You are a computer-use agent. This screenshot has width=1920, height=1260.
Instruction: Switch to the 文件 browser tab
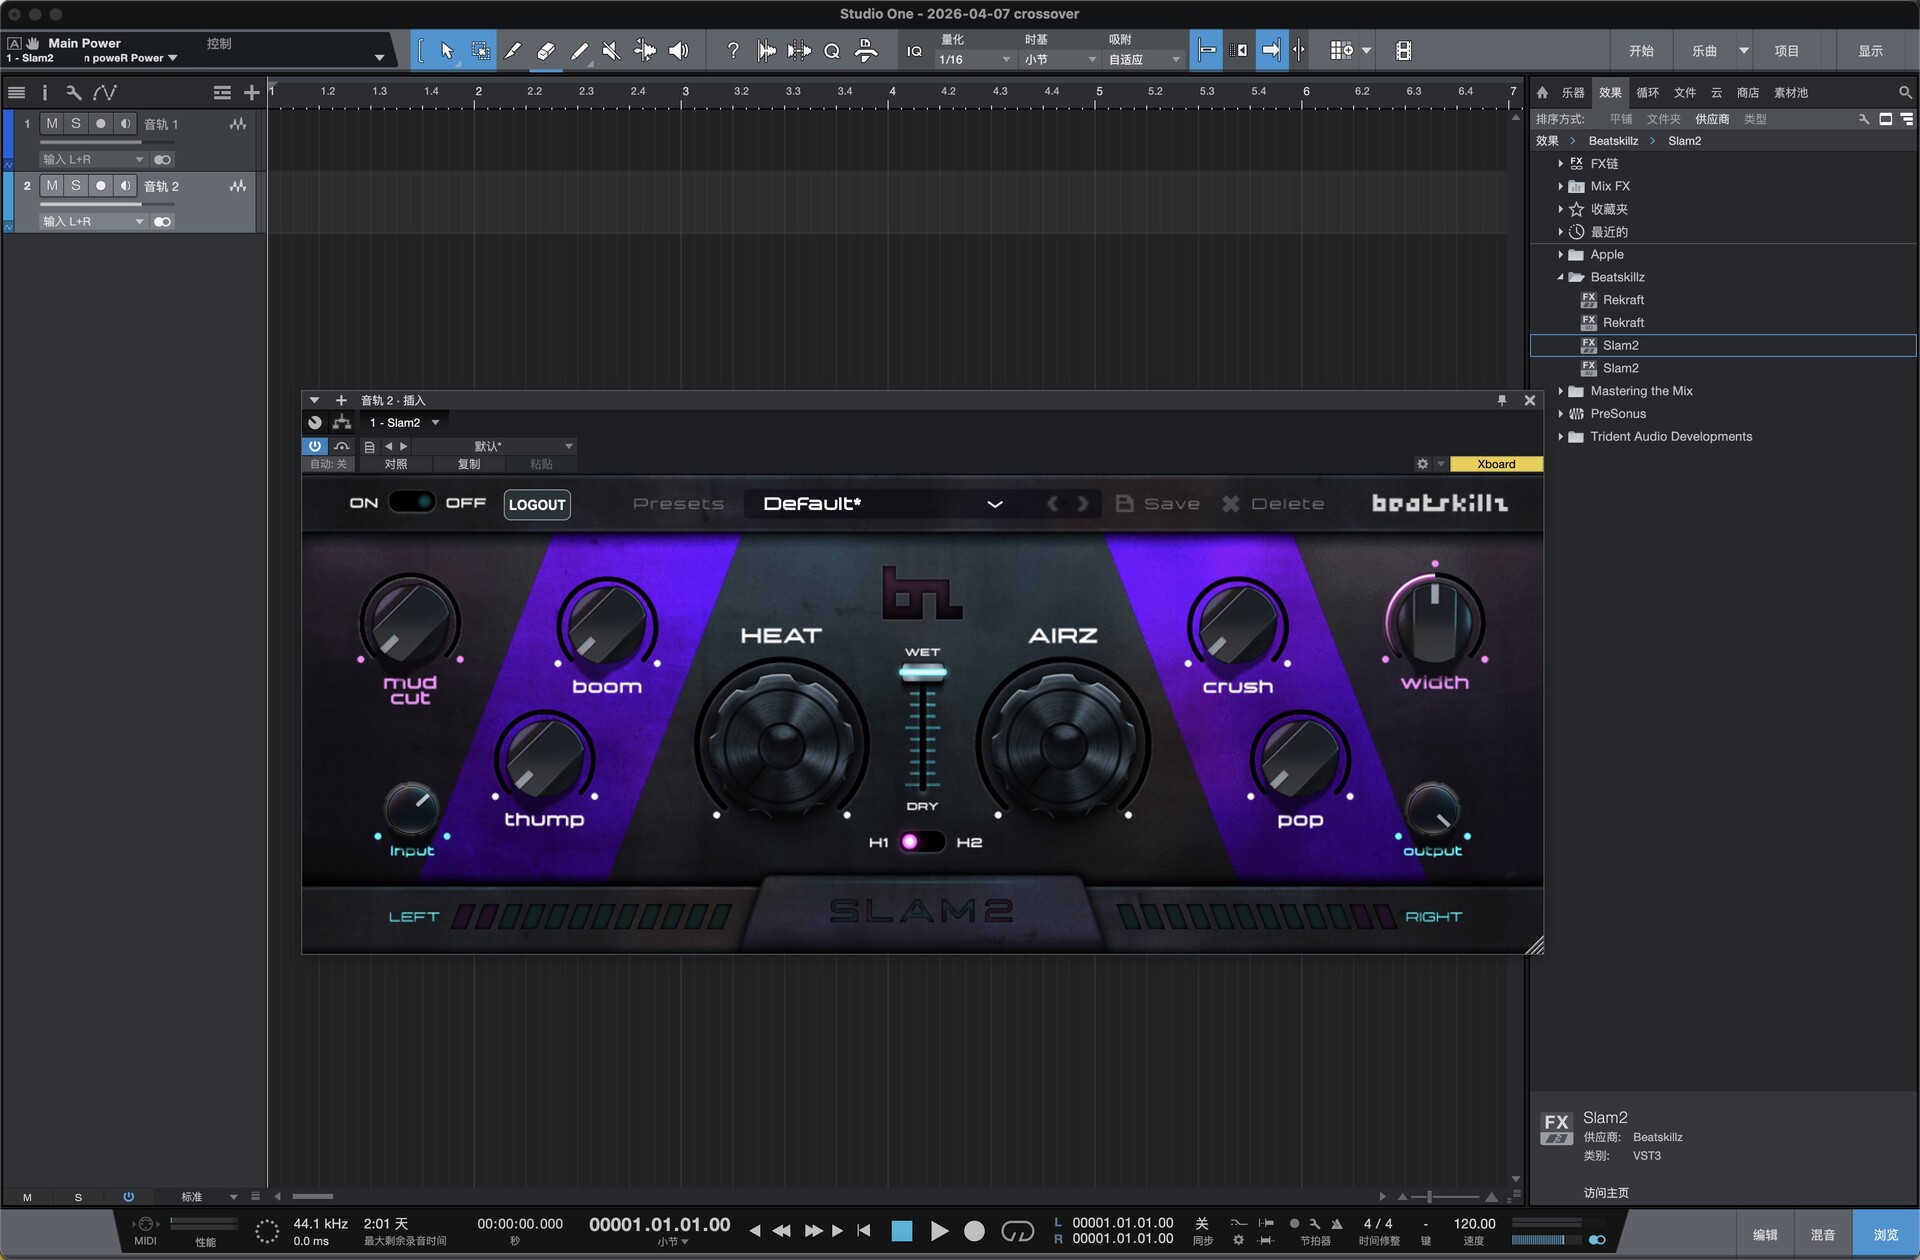1685,93
